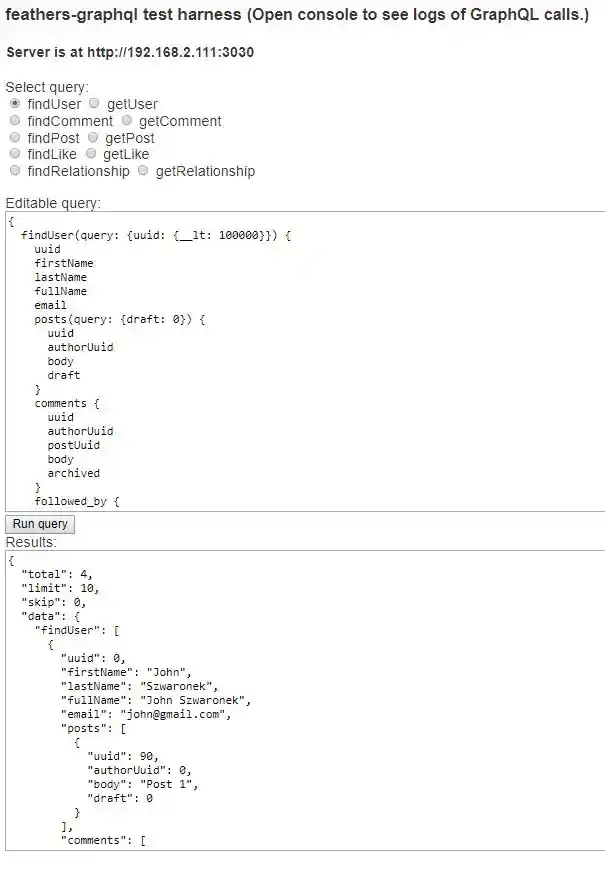Select the findPost radio button
Screen dimensions: 605x870
(15, 138)
